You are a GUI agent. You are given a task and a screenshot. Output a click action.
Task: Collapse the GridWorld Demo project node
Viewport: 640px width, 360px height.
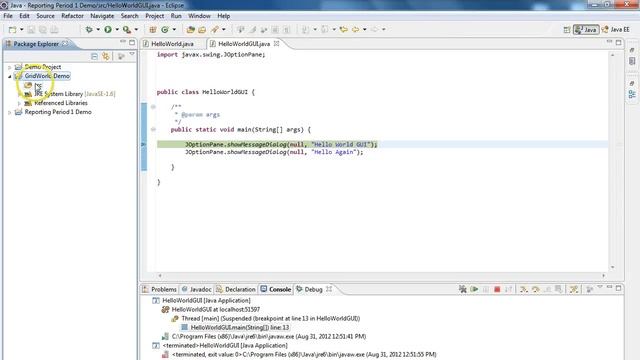[9, 76]
